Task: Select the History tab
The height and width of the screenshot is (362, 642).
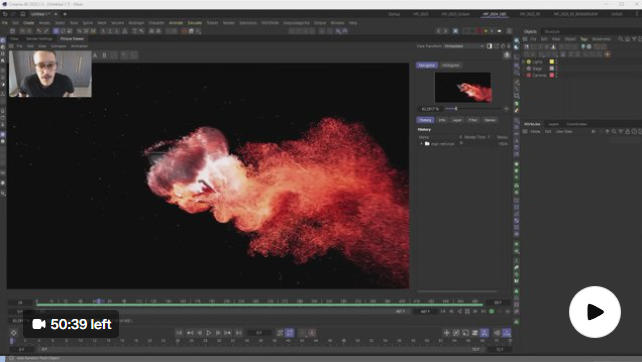Action: click(425, 120)
